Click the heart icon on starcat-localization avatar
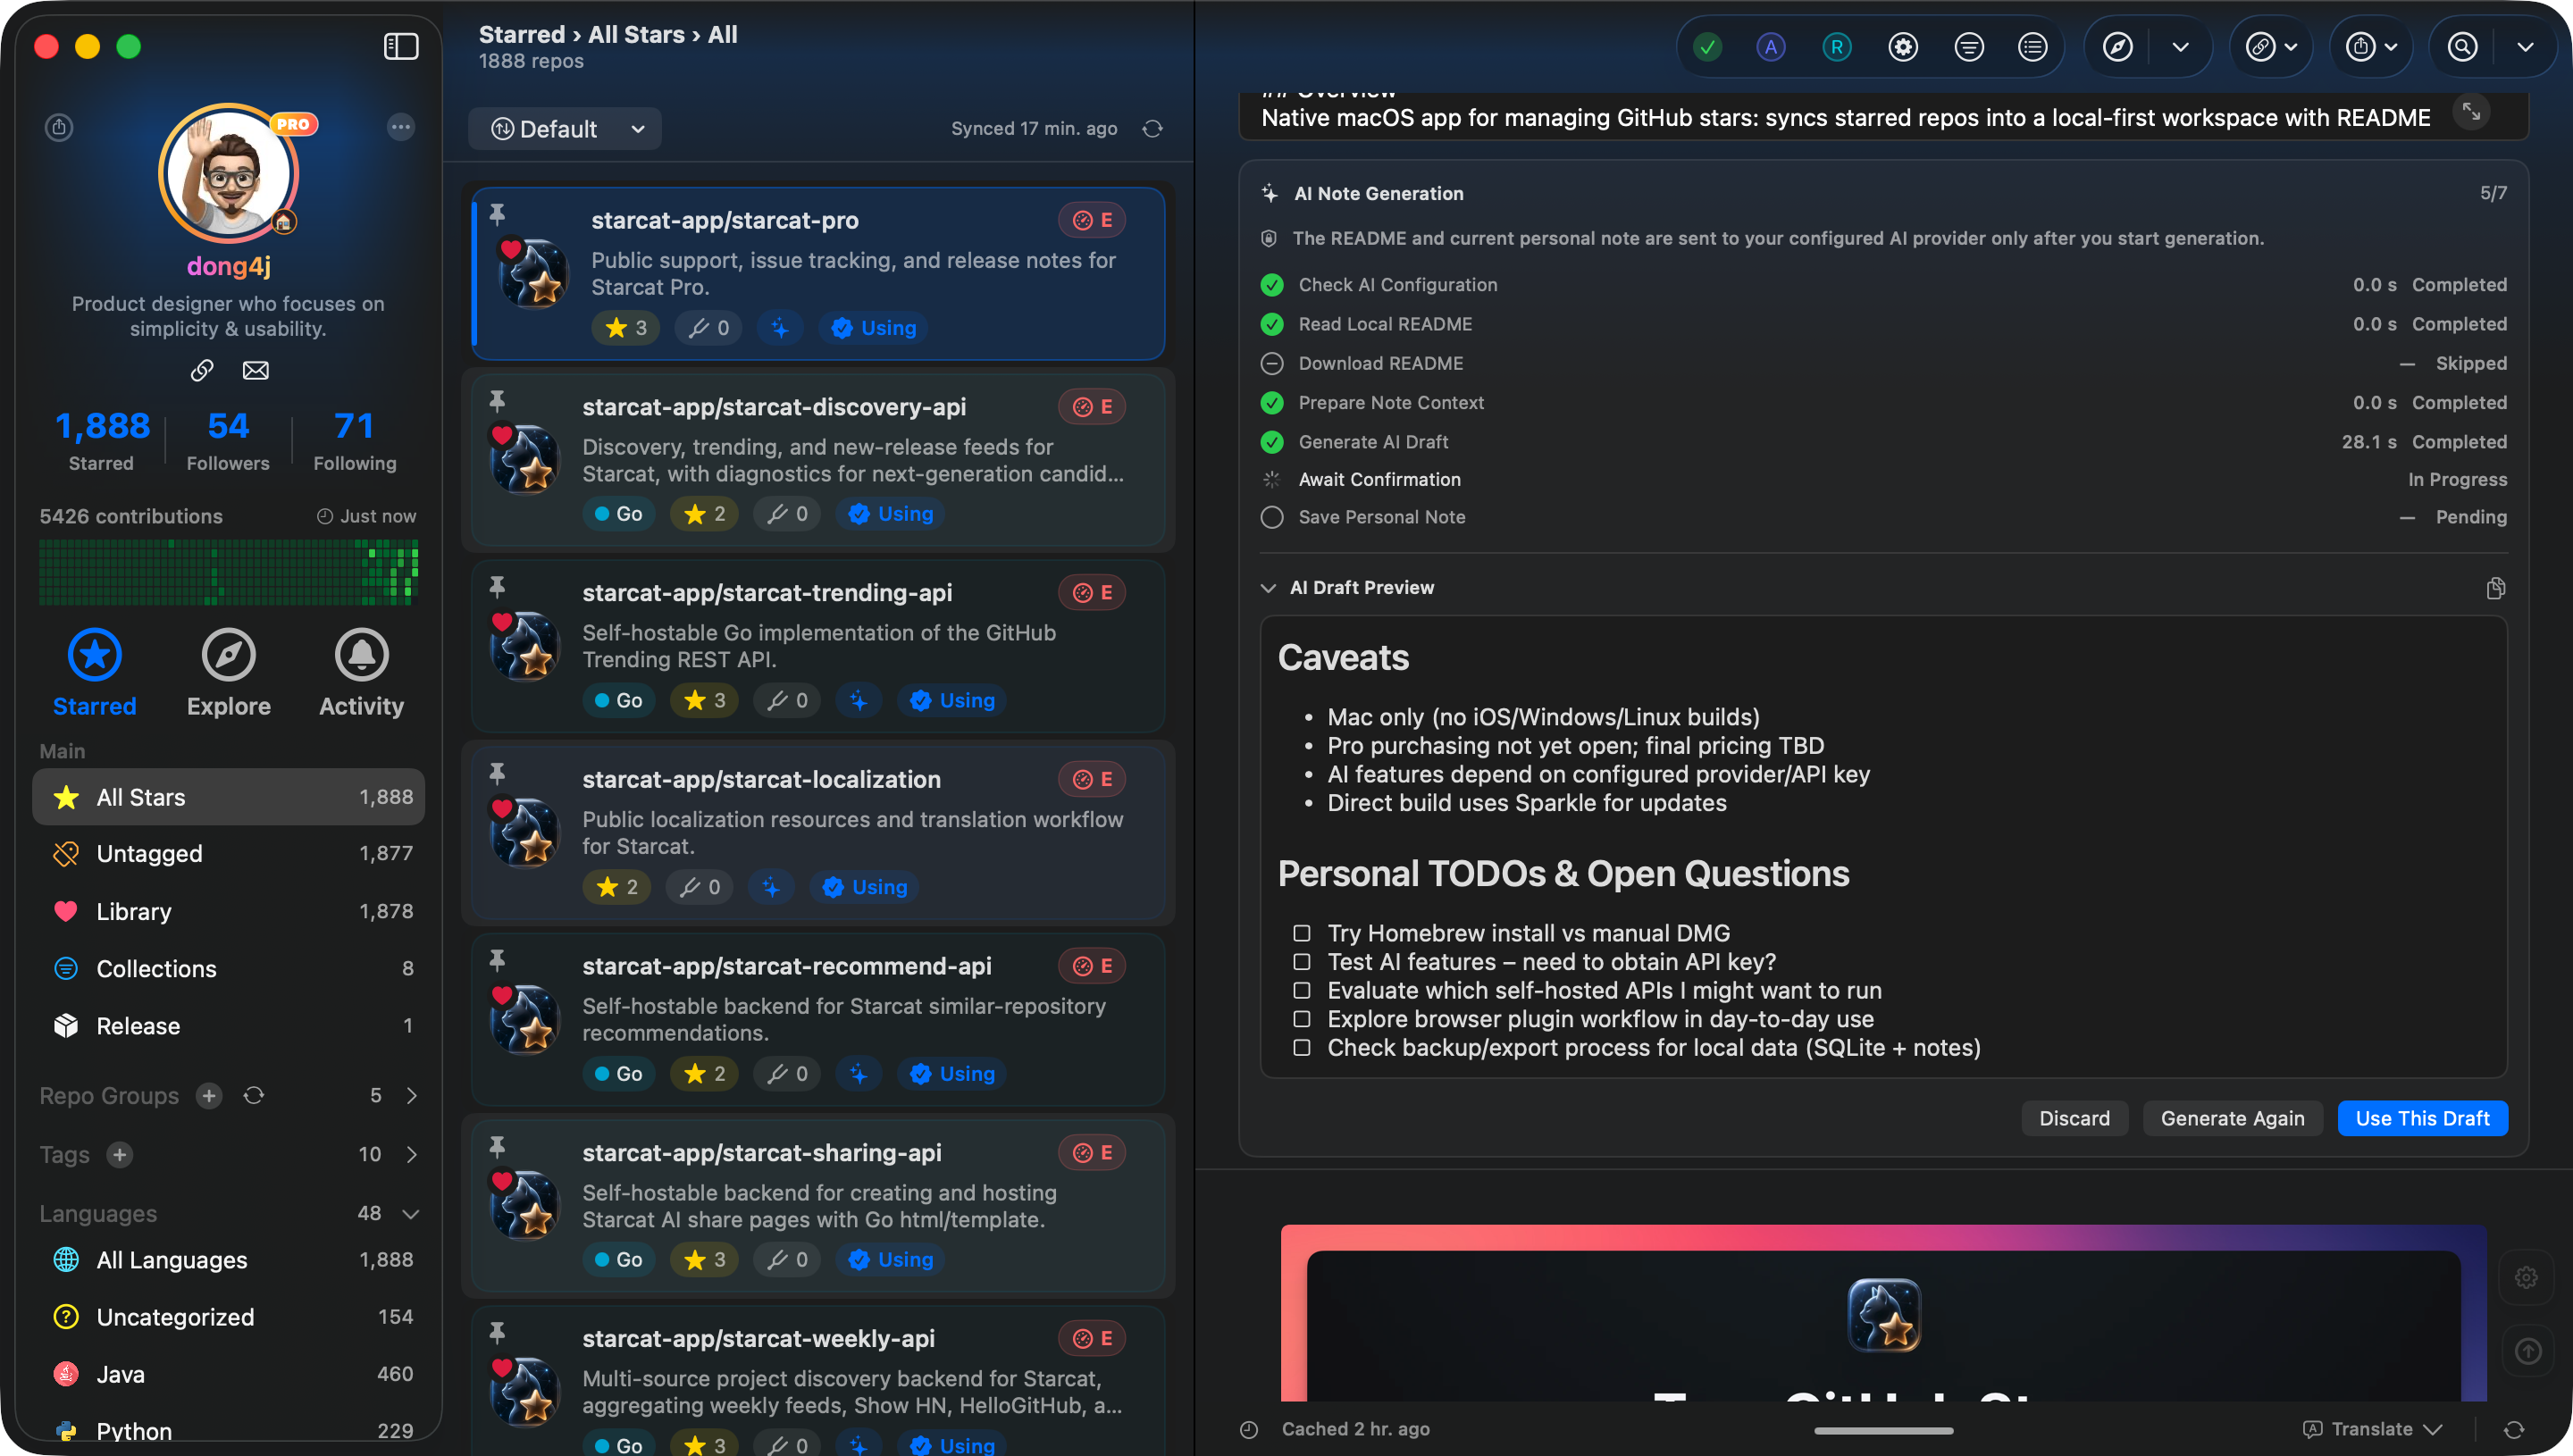 point(502,808)
